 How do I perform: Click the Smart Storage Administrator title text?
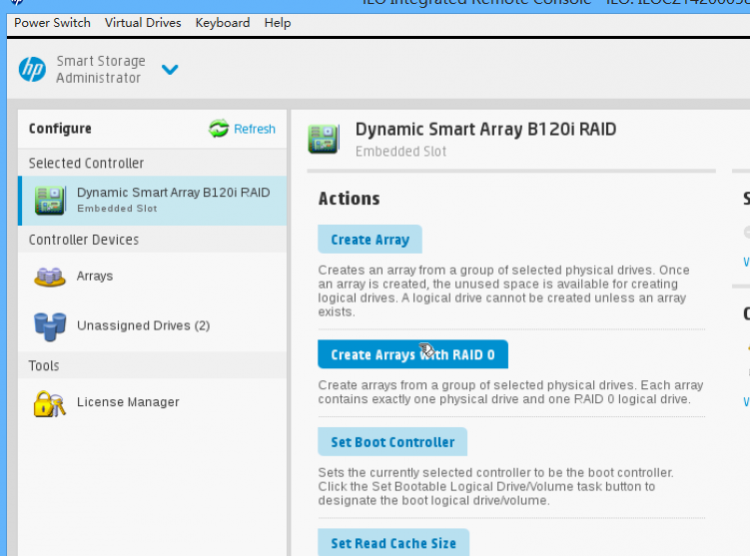(x=101, y=69)
